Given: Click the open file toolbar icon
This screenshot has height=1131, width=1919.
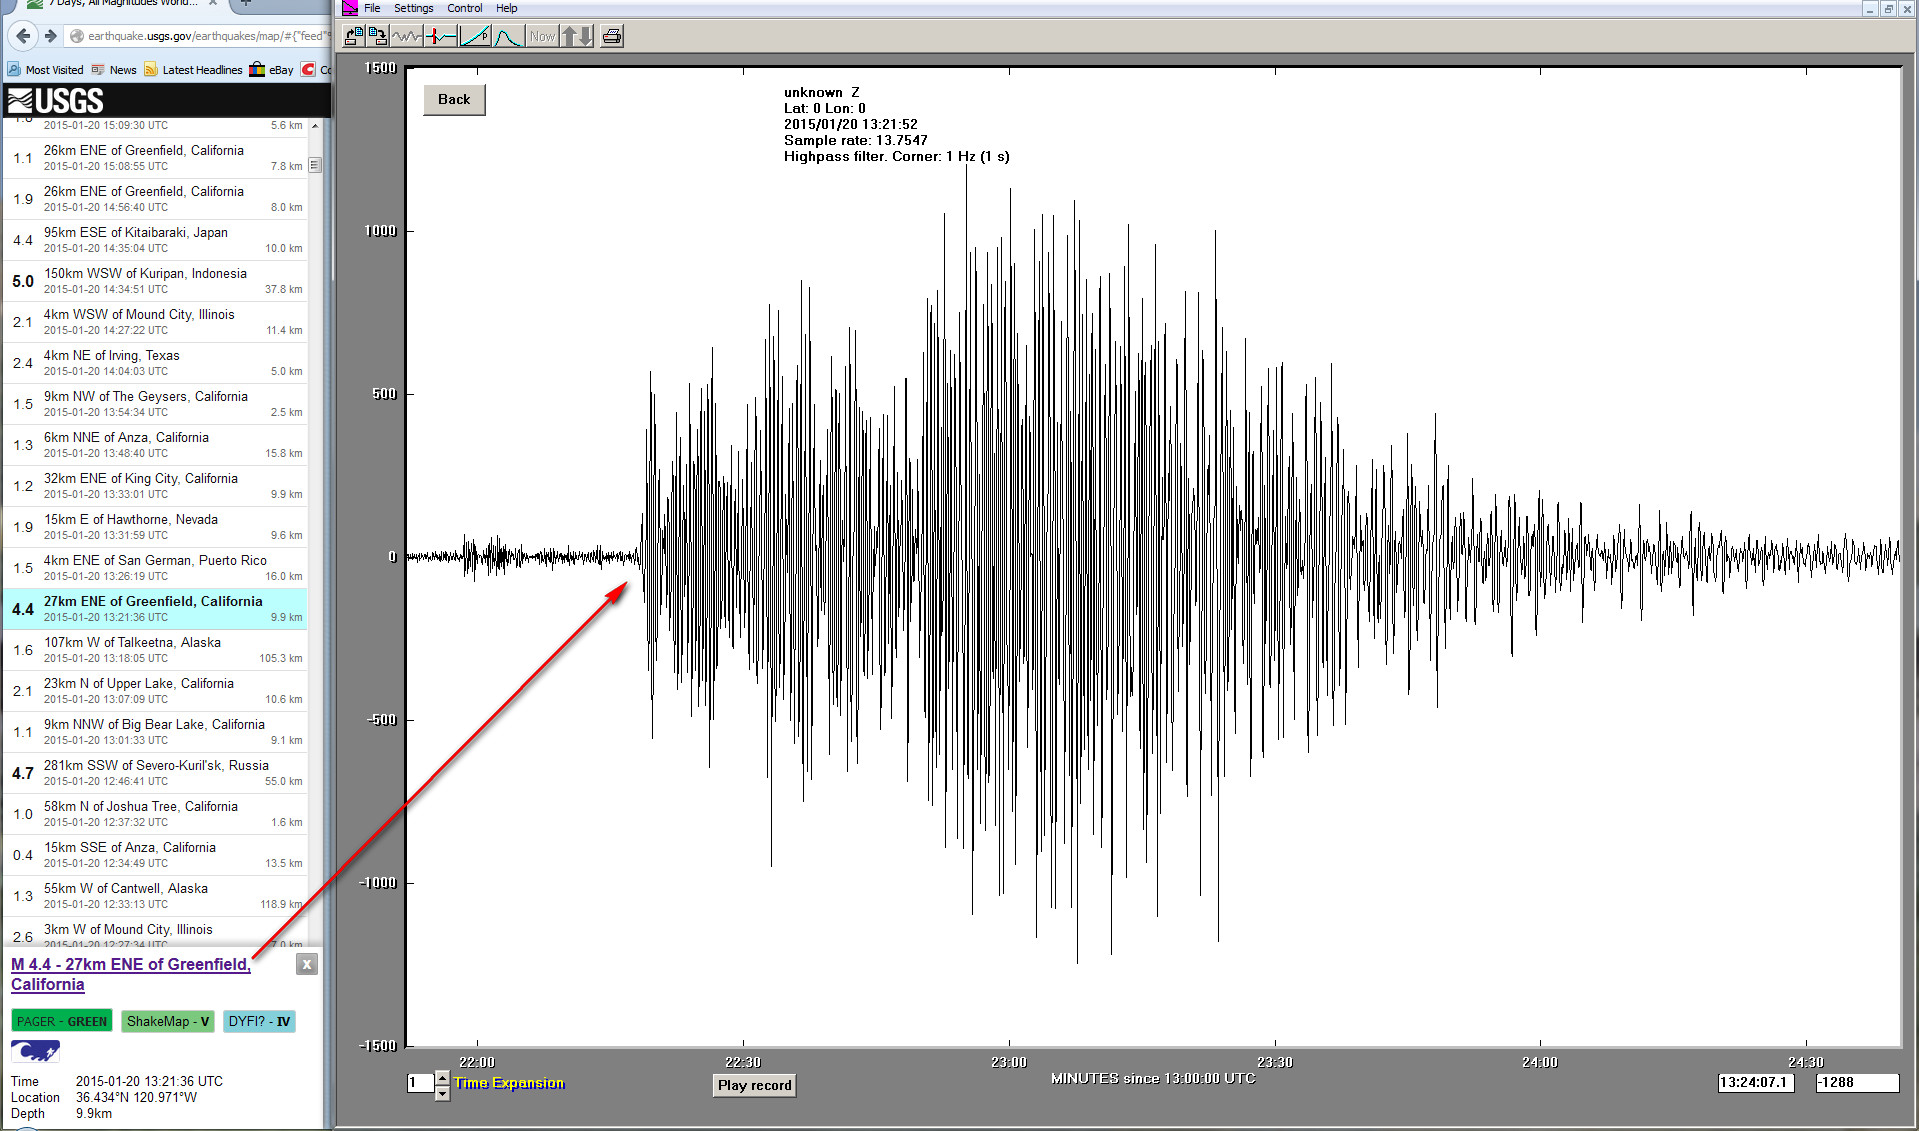Looking at the screenshot, I should pyautogui.click(x=353, y=37).
